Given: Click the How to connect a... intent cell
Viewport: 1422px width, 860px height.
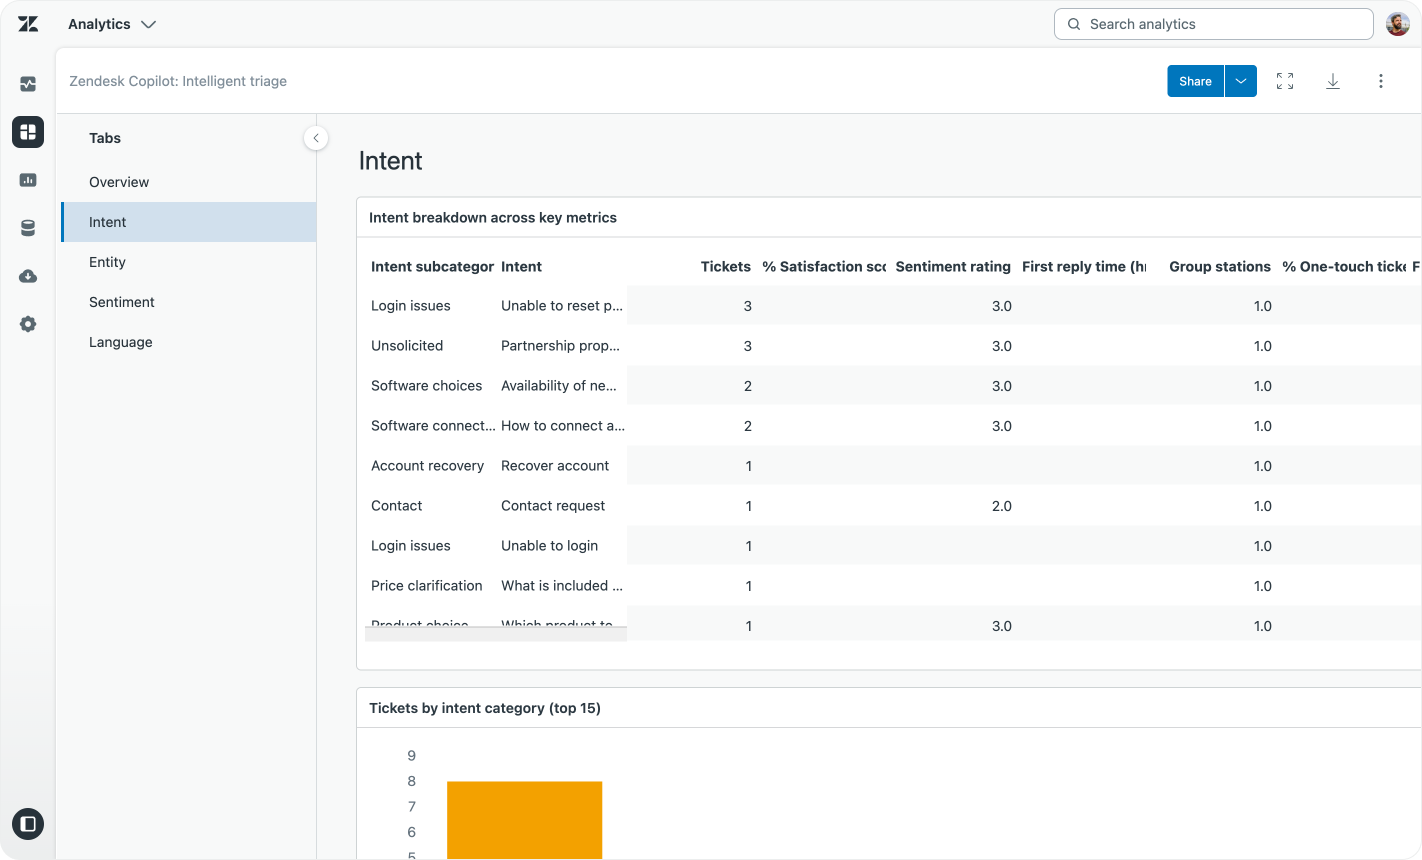Looking at the screenshot, I should (x=563, y=426).
